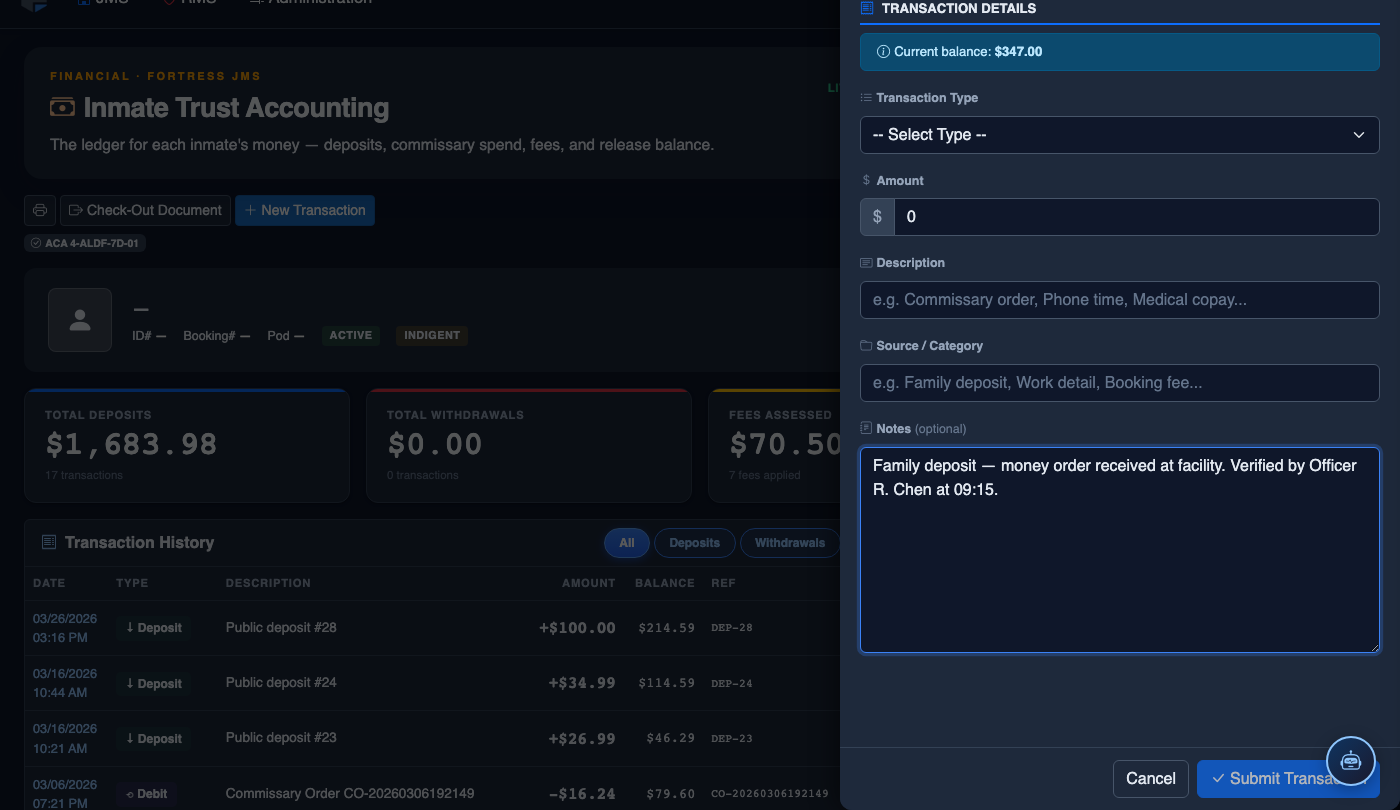Click the ACTIVE status badge
The width and height of the screenshot is (1400, 810).
[x=351, y=336]
